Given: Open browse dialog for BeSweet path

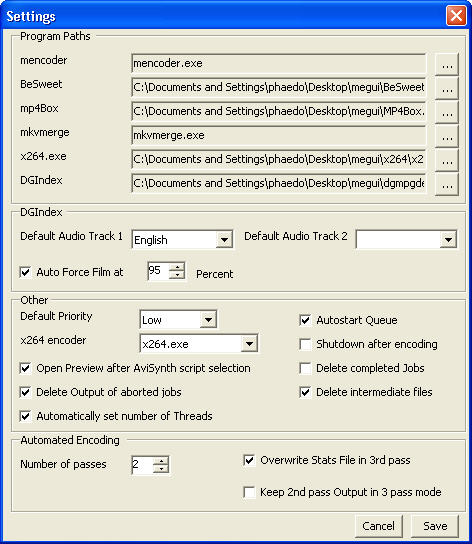Looking at the screenshot, I should tap(447, 88).
